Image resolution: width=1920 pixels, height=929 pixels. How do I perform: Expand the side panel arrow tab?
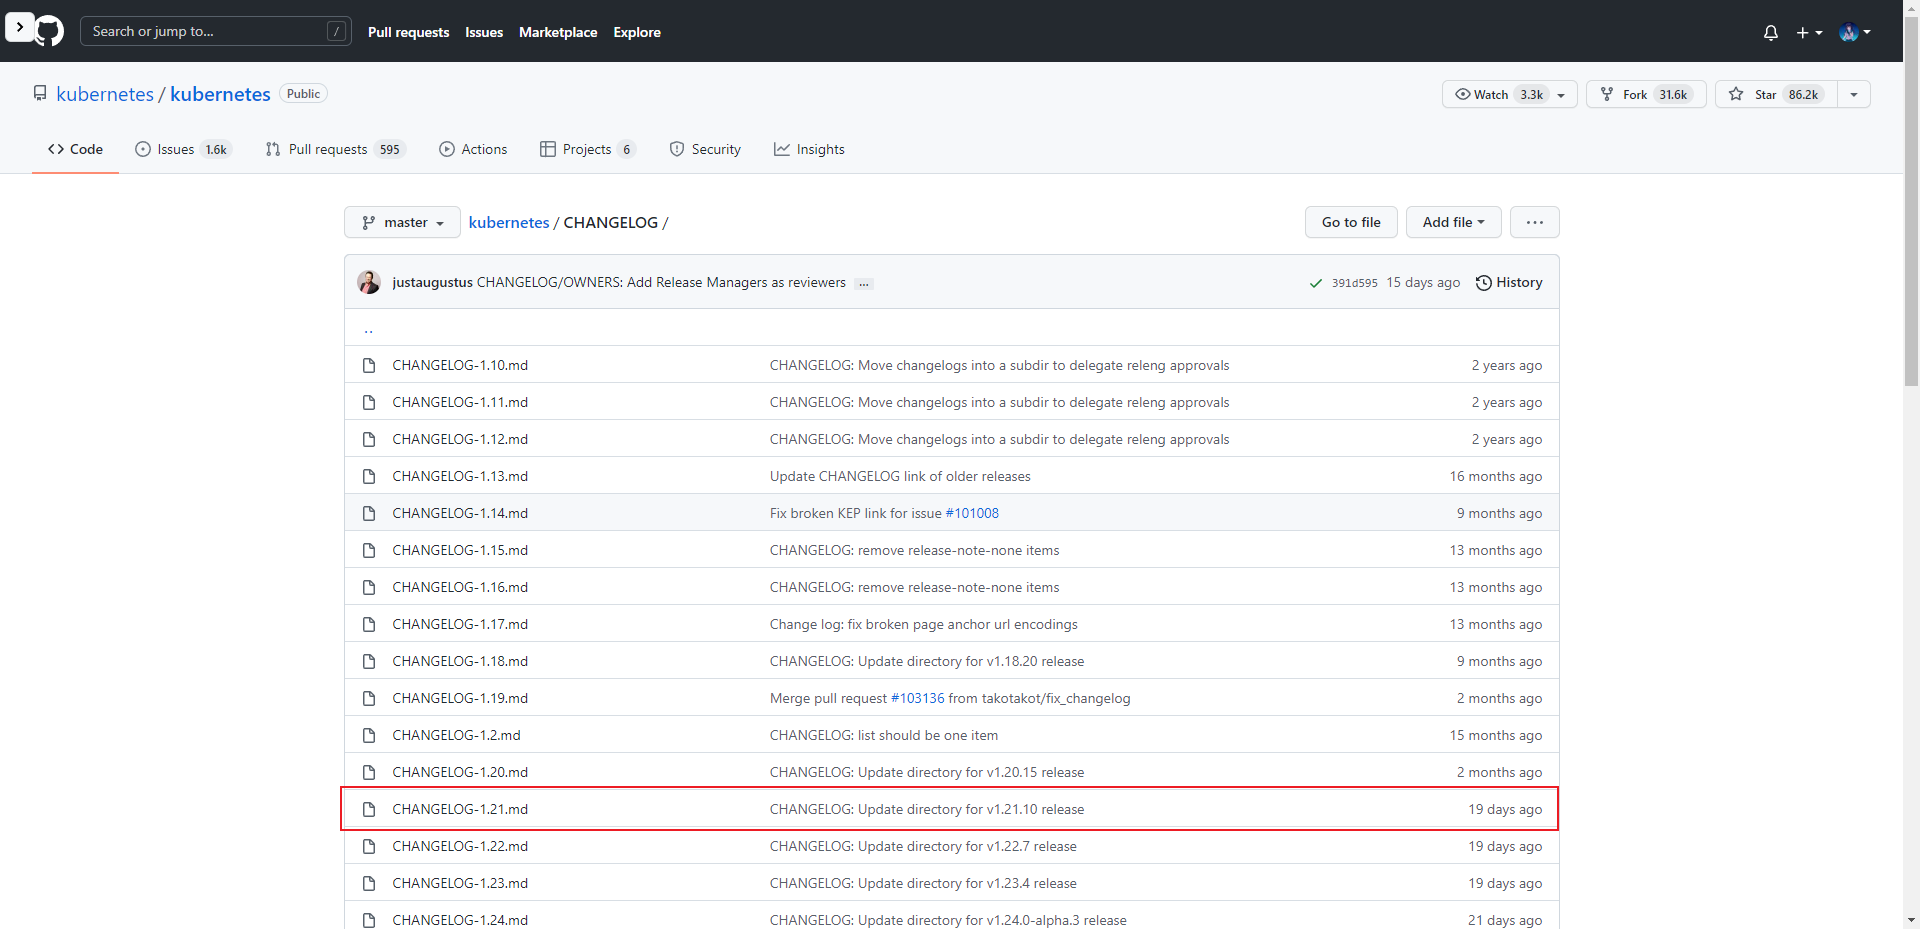[19, 27]
